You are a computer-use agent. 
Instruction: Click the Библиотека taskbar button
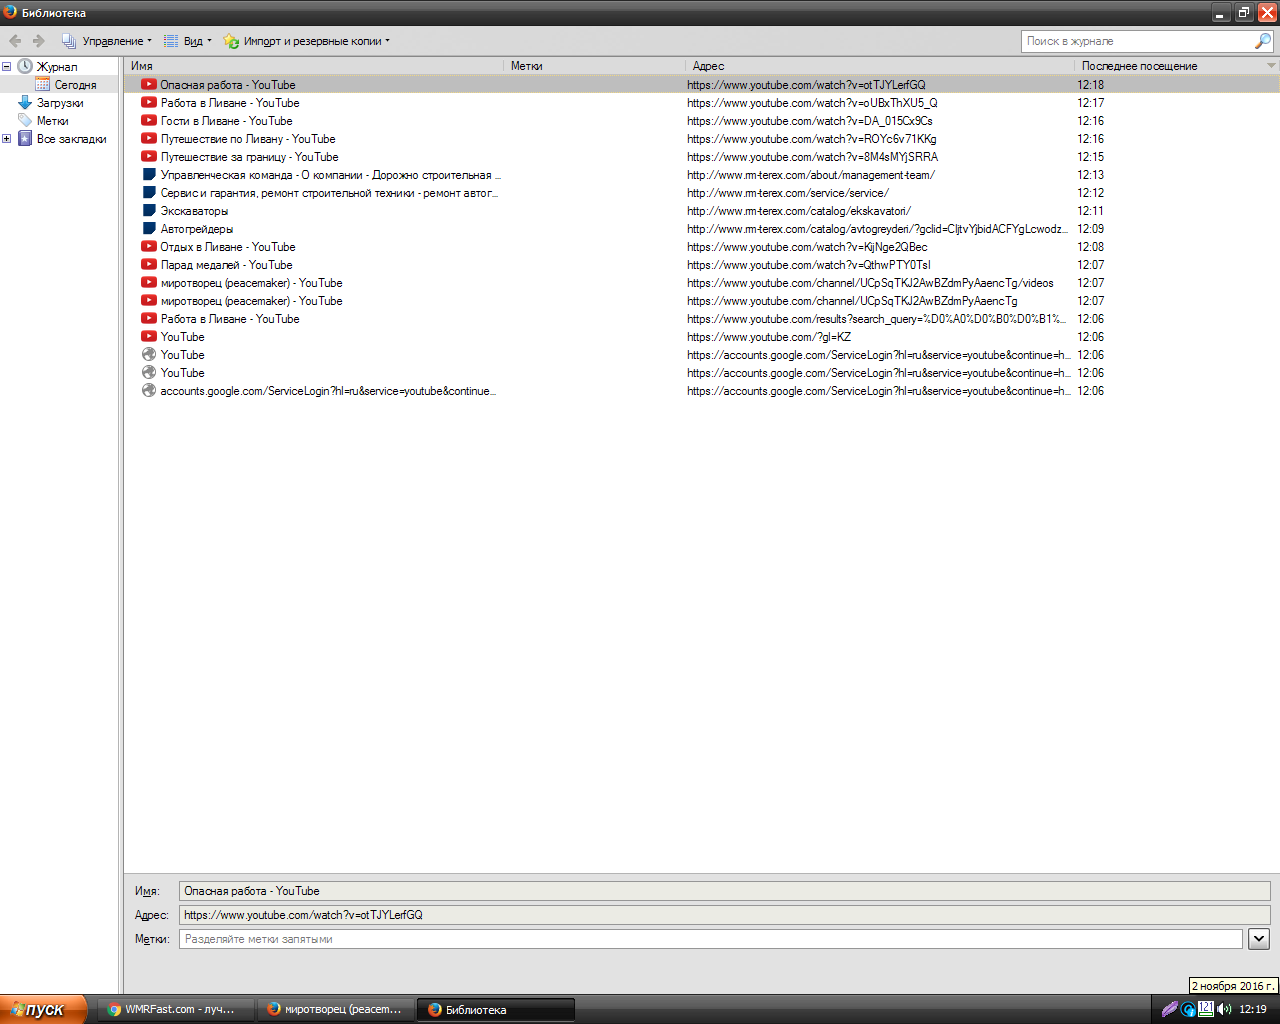coord(496,1010)
